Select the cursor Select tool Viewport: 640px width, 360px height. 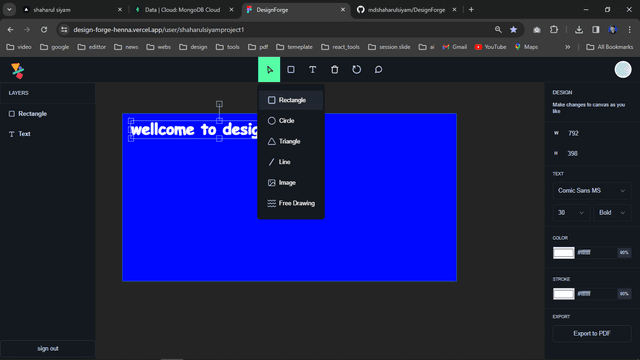(x=269, y=69)
